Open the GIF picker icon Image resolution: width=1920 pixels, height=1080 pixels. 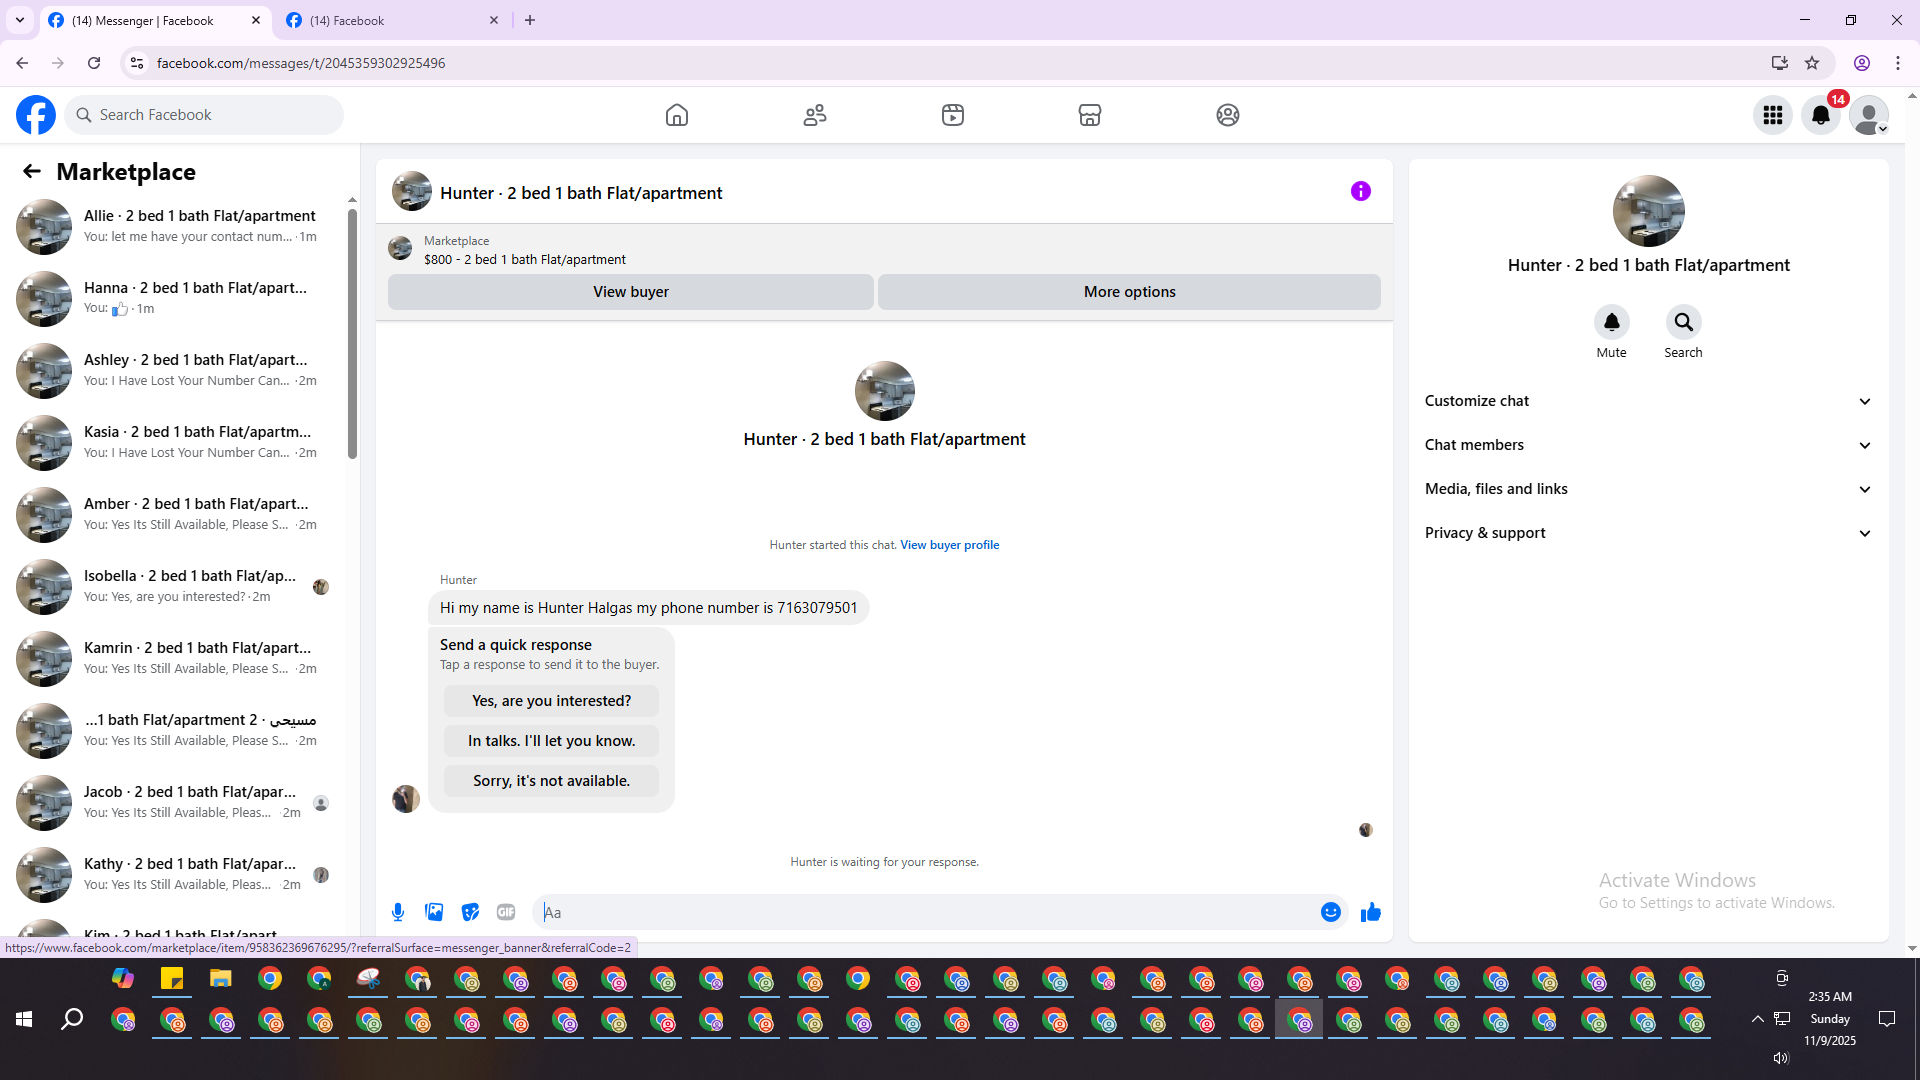[506, 912]
